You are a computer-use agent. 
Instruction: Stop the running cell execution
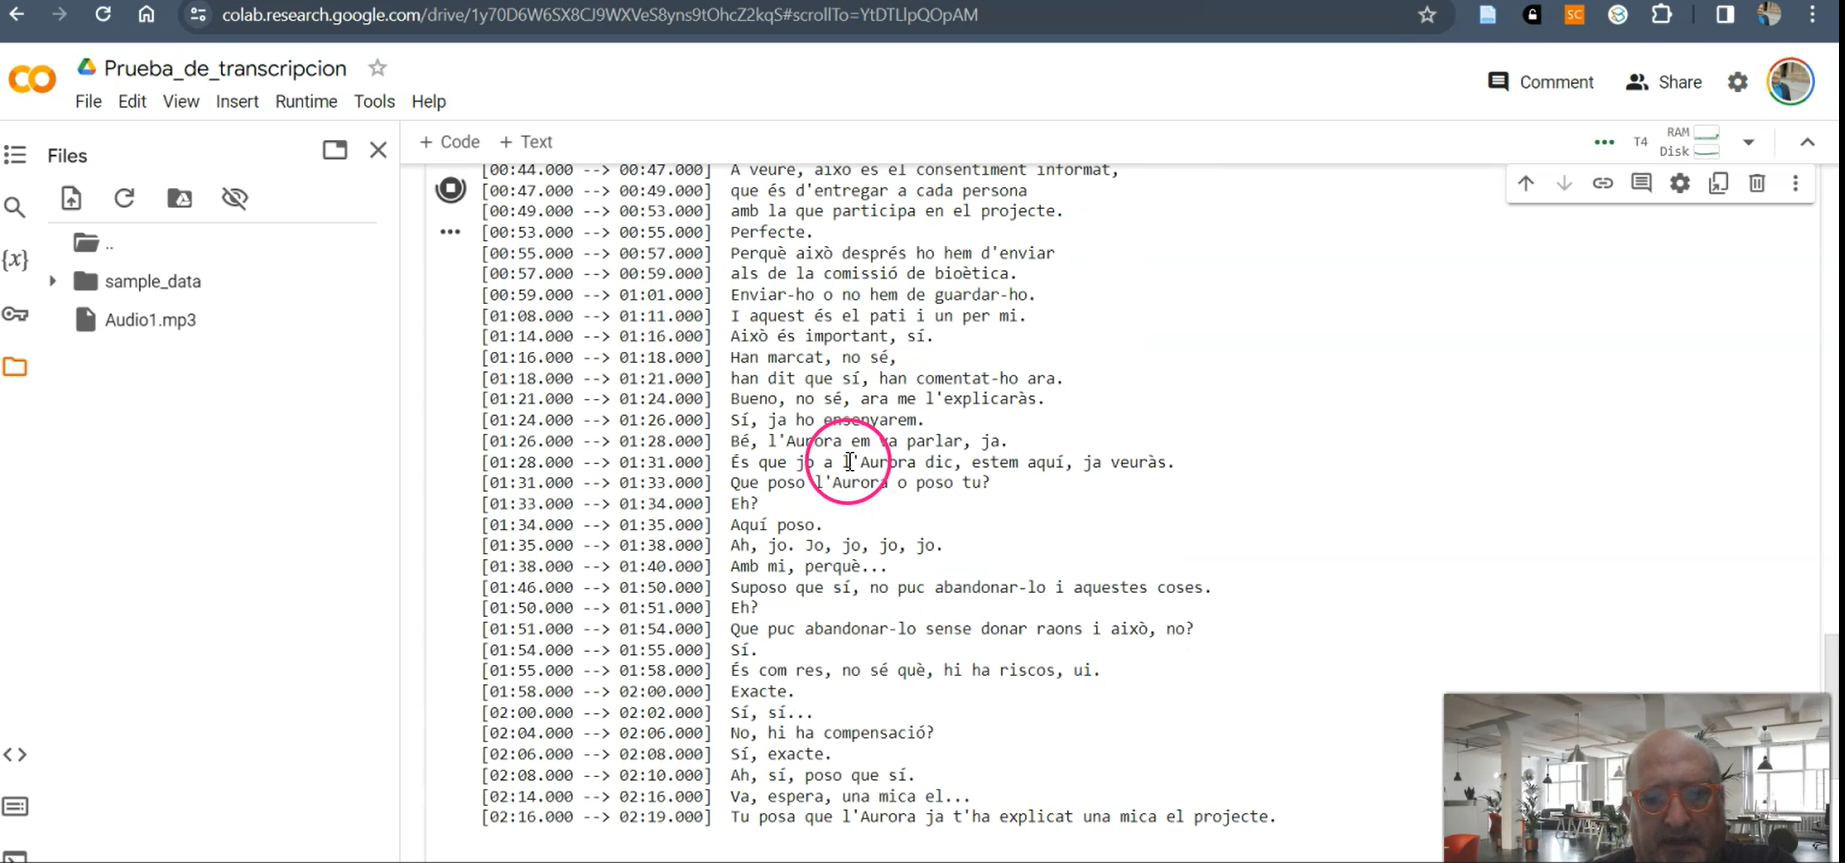click(450, 189)
